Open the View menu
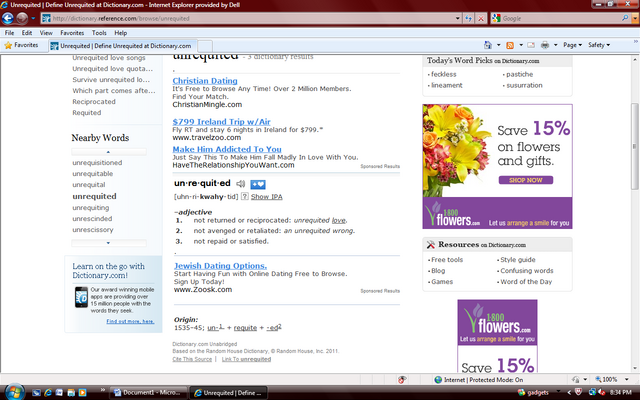 (x=46, y=33)
